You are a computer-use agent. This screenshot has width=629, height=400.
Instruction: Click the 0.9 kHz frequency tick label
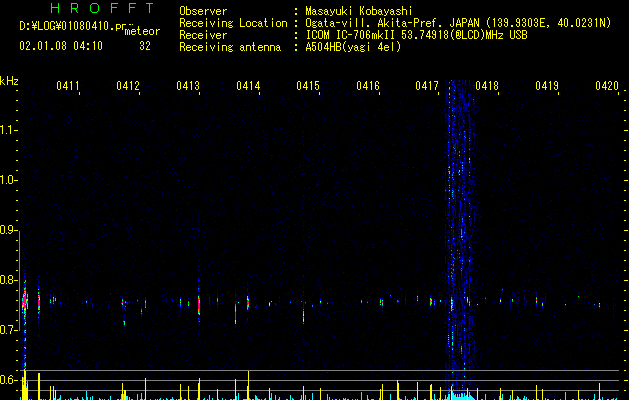(8, 230)
